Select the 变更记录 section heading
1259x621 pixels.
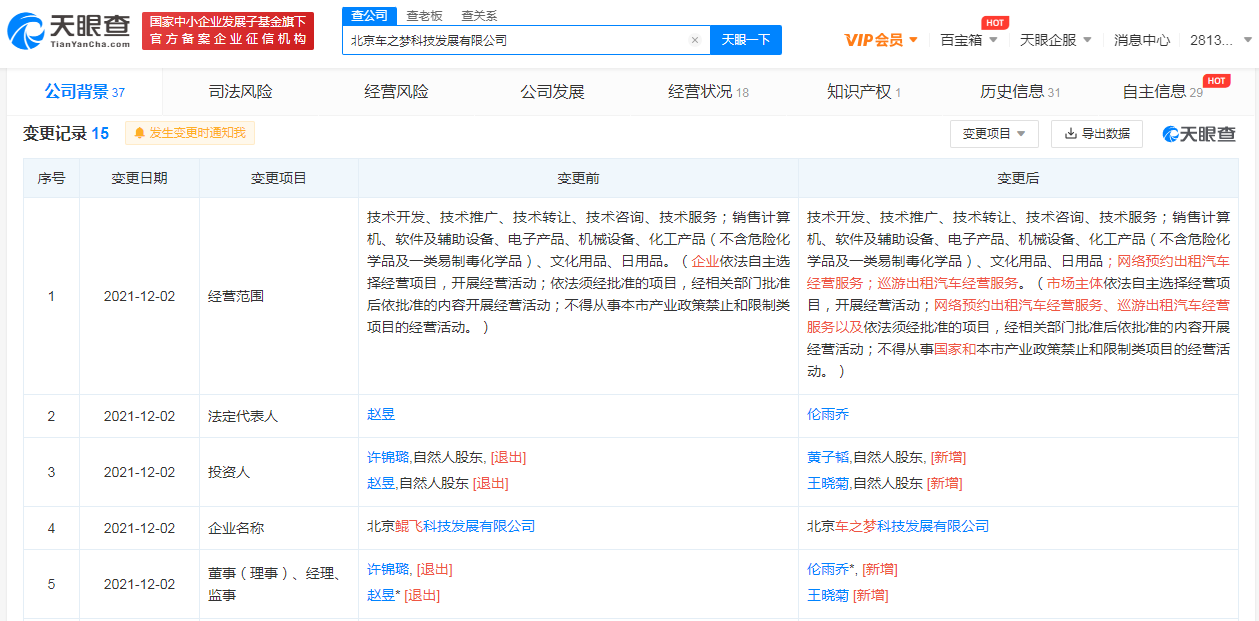tap(66, 133)
